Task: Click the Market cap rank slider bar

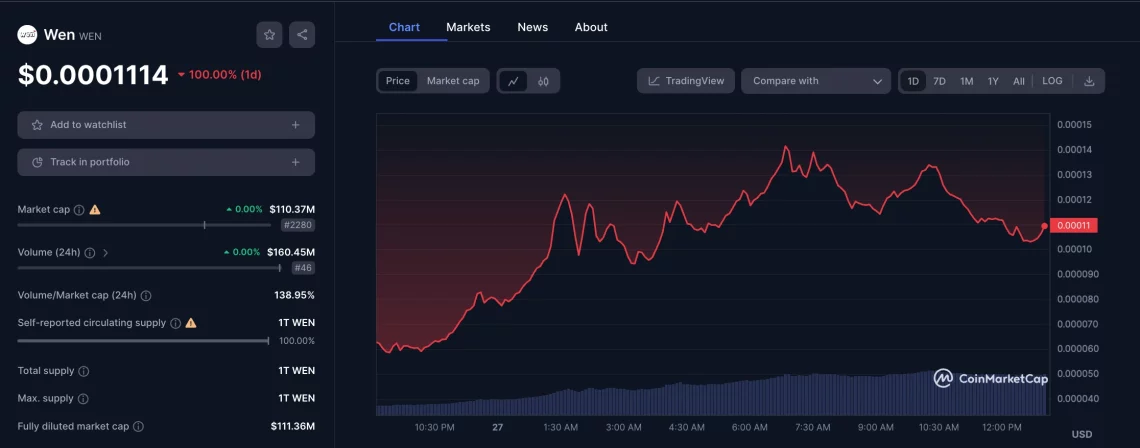Action: click(144, 225)
